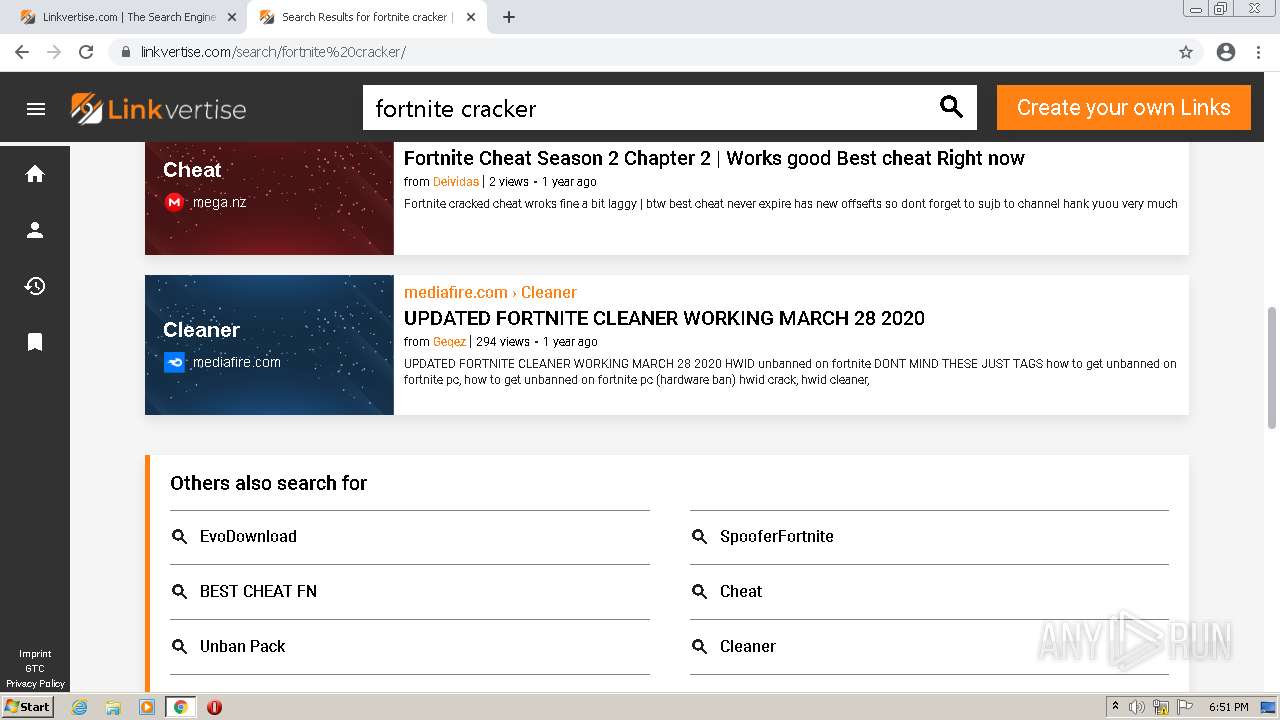Open the Windows Start menu

(28, 707)
